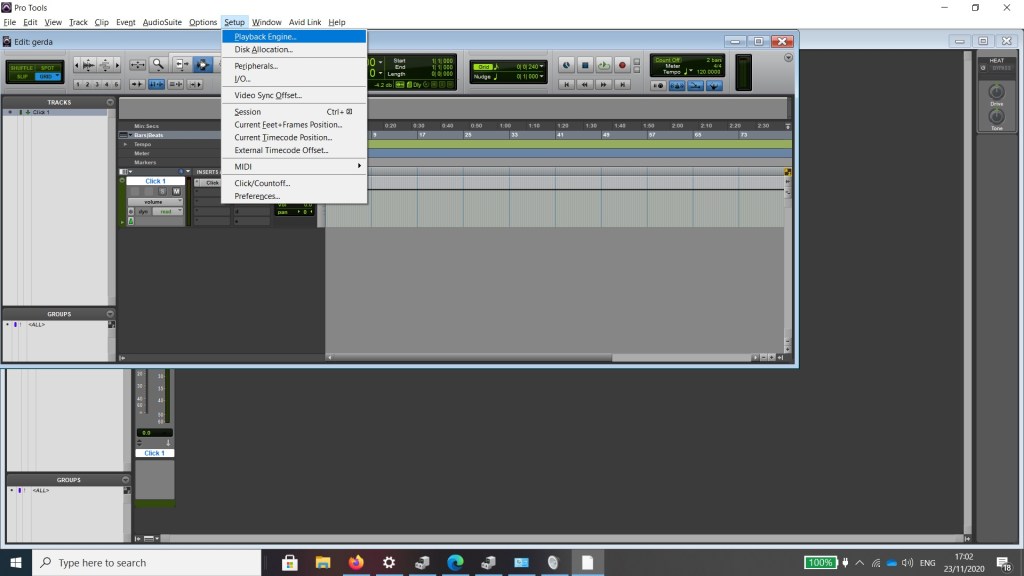Click the Windows search box
Screen dimensions: 1024x576
click(150, 562)
